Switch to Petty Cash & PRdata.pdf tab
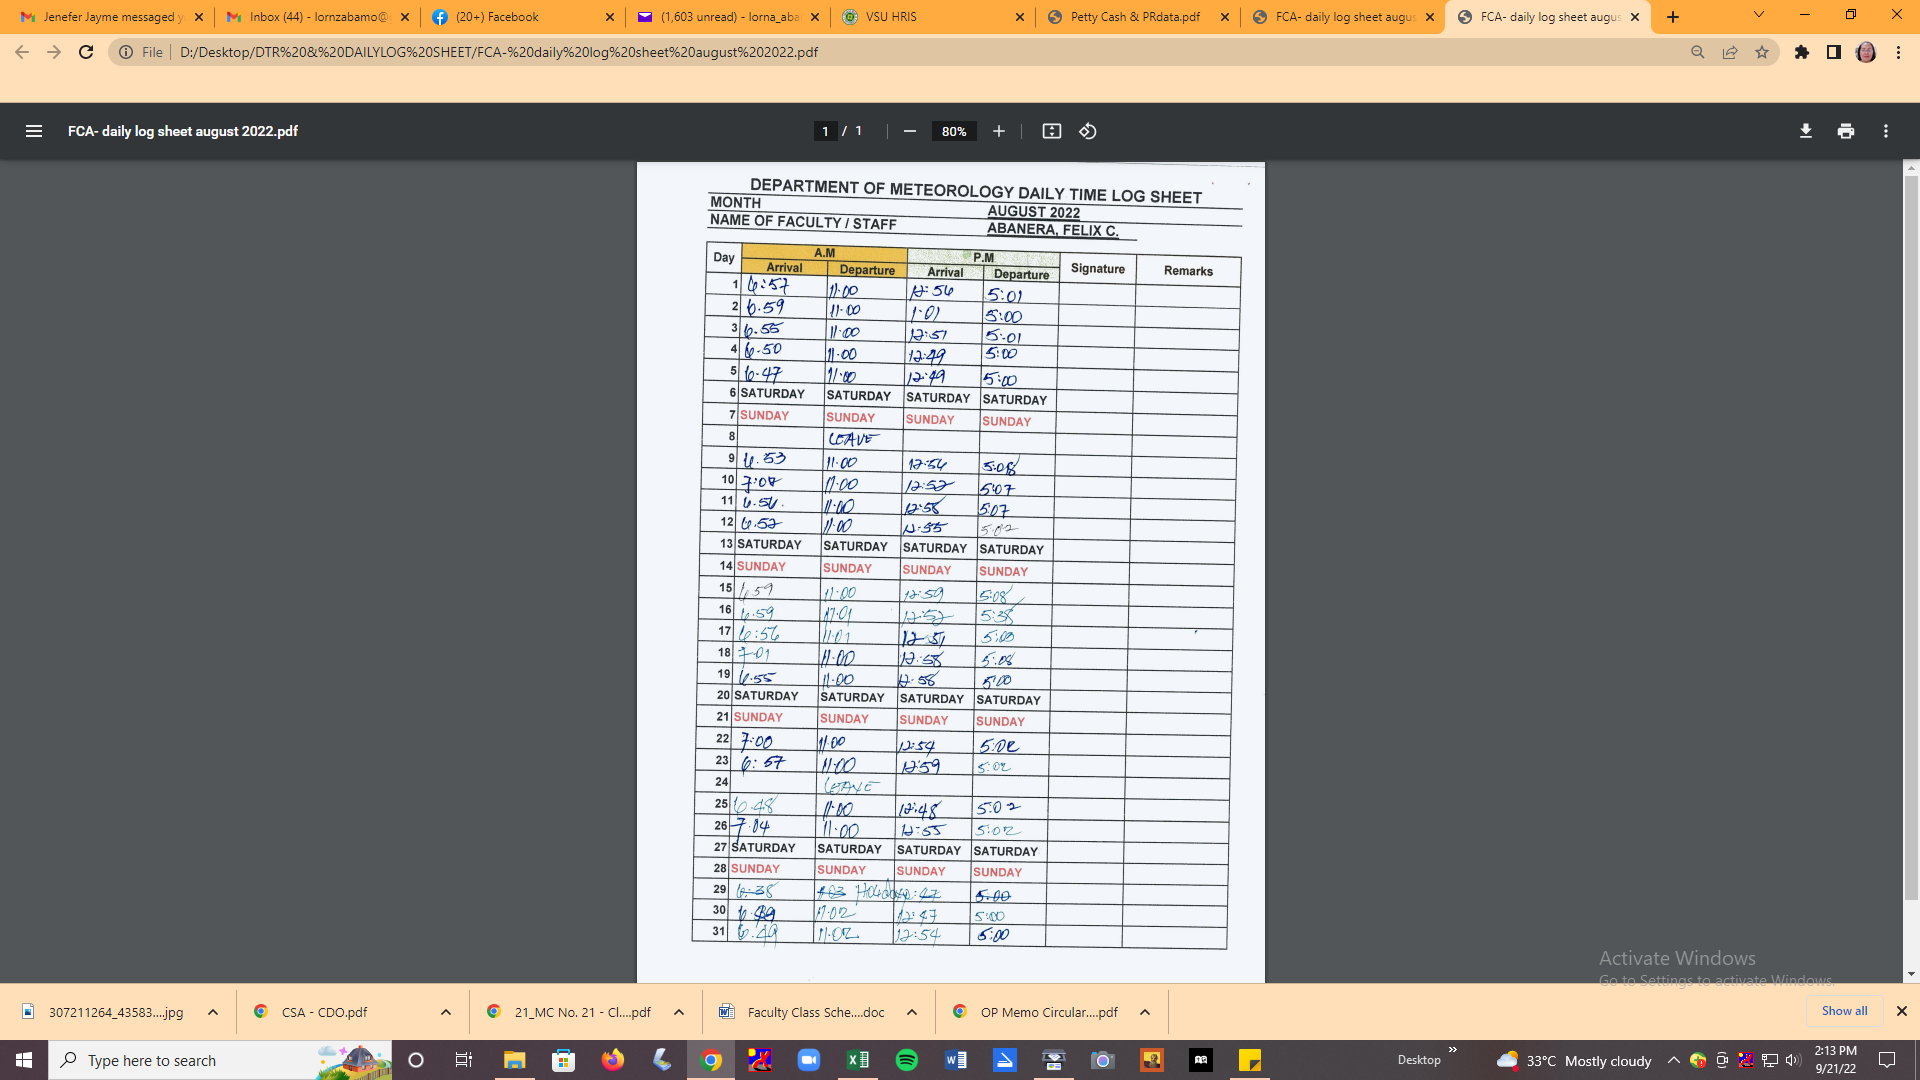Viewport: 1920px width, 1080px height. (1134, 17)
